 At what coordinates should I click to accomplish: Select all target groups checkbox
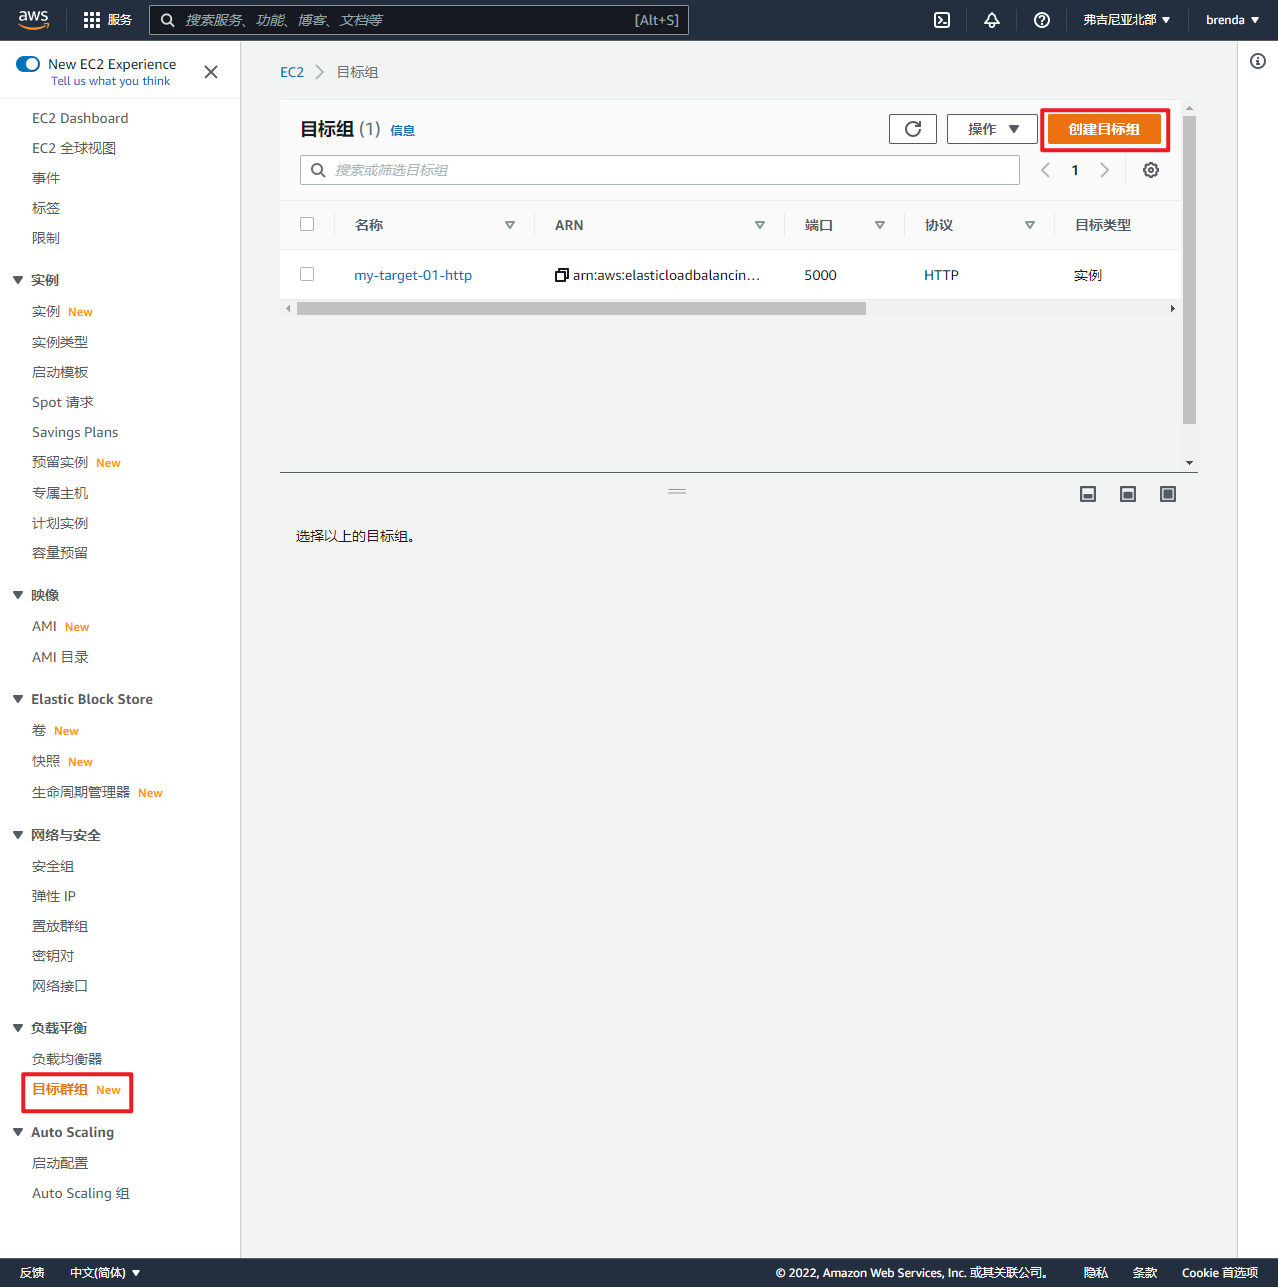coord(307,224)
